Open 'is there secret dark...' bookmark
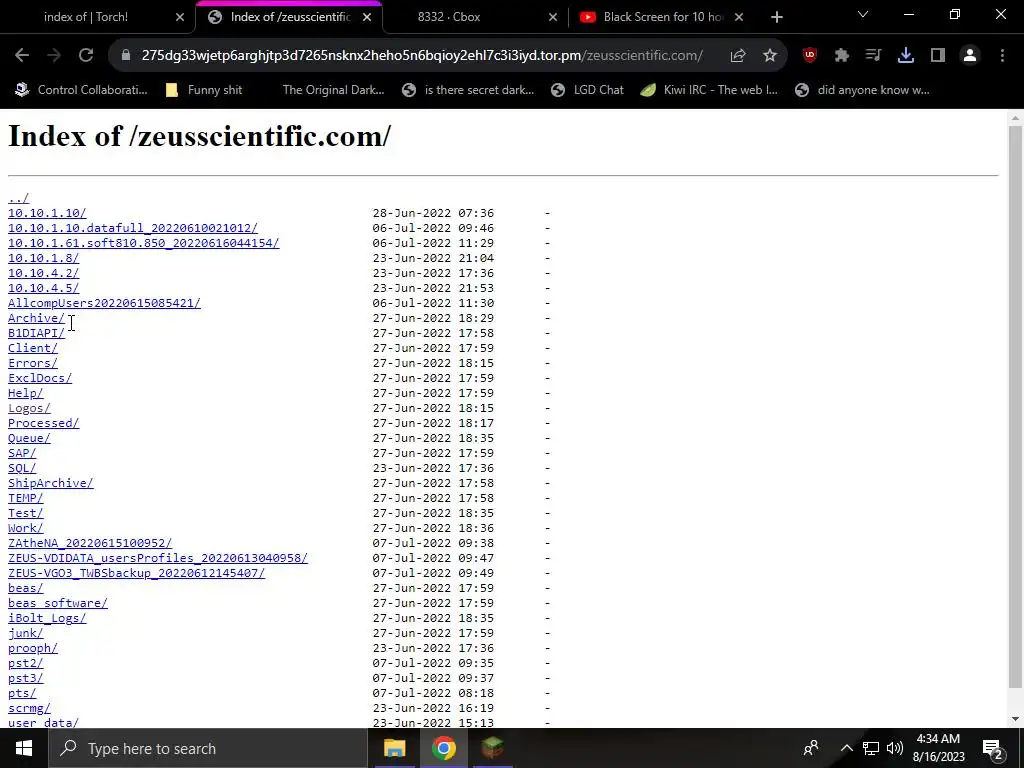Screen dimensions: 1024x768 (x=468, y=90)
